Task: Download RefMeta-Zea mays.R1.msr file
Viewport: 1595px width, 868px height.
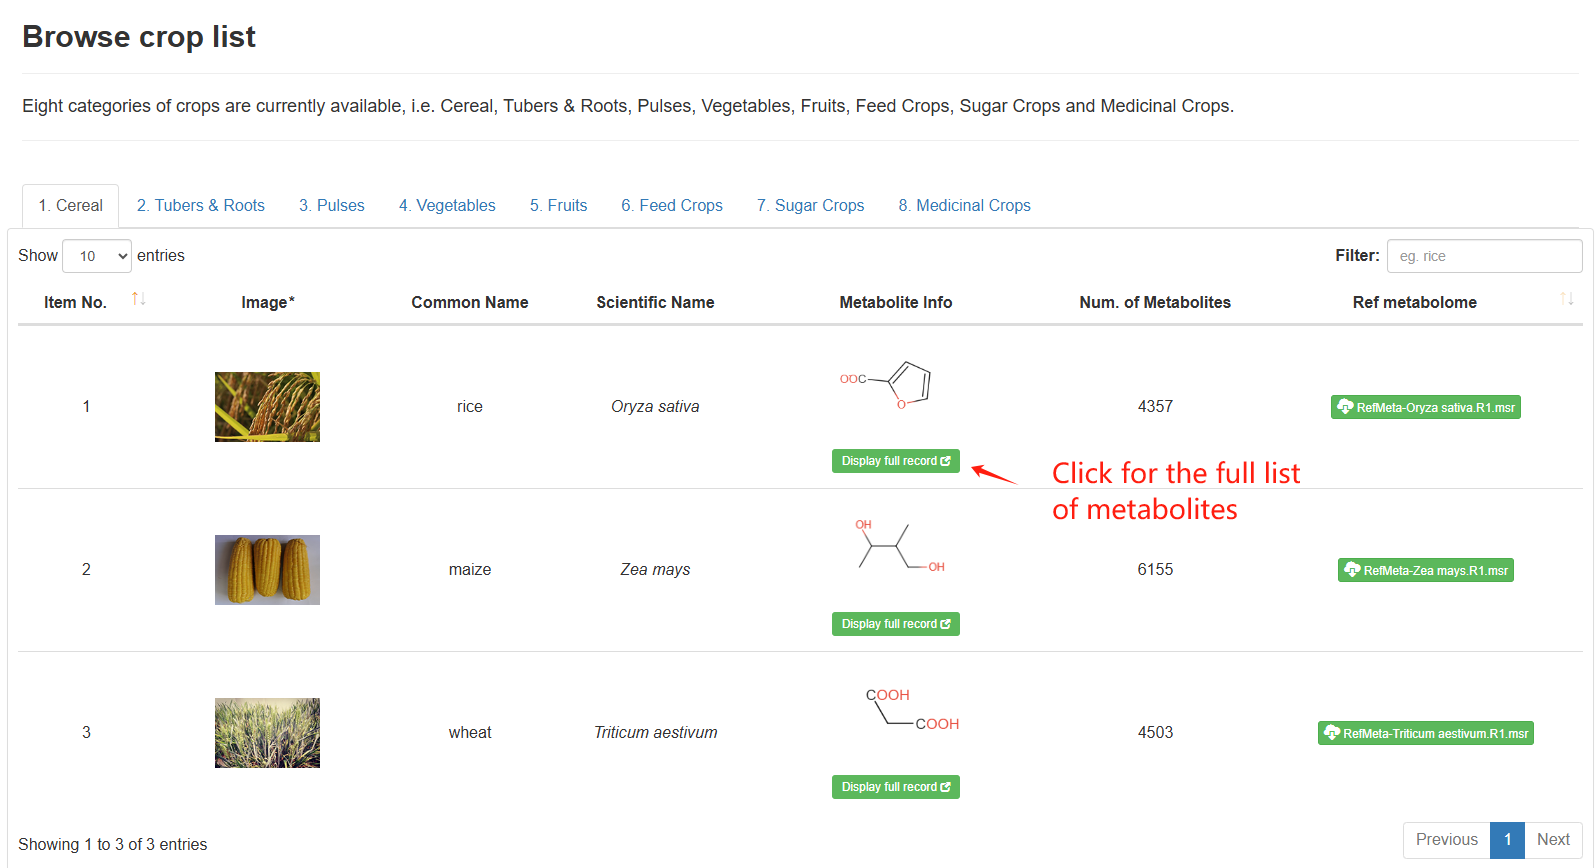Action: pos(1425,570)
